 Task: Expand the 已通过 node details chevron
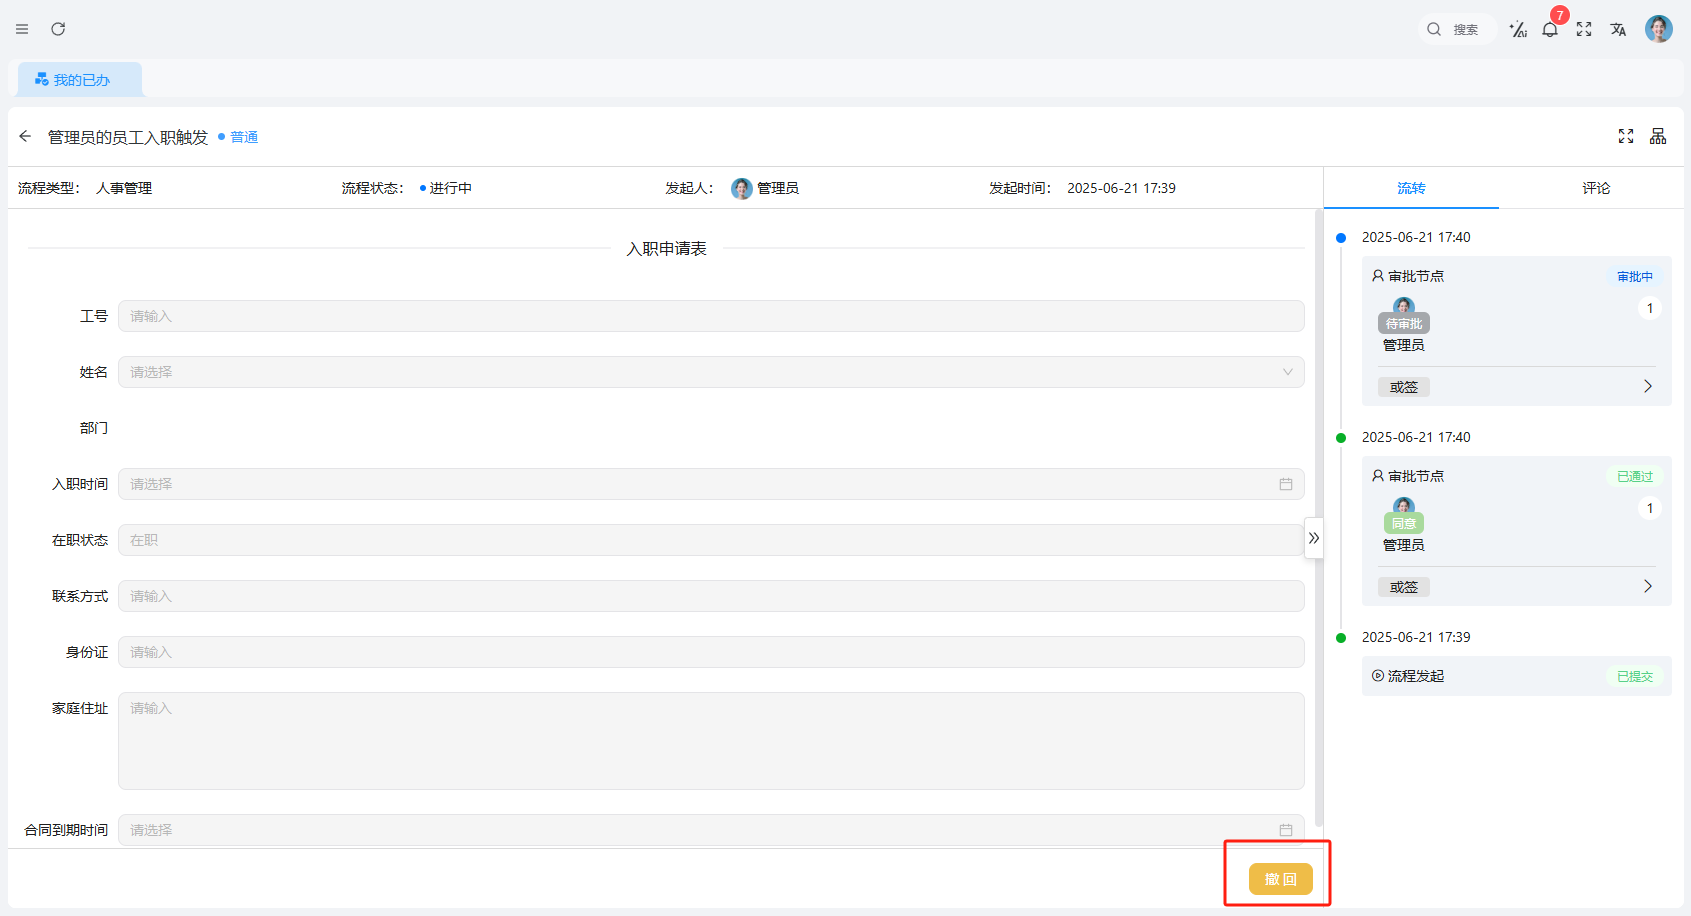(x=1648, y=587)
